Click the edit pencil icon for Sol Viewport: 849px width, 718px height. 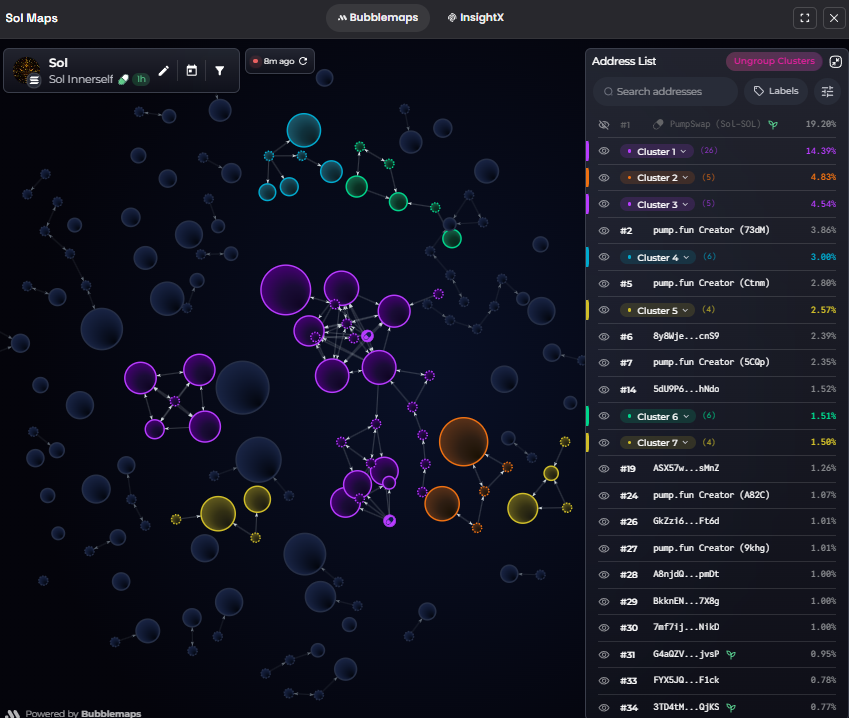coord(164,70)
